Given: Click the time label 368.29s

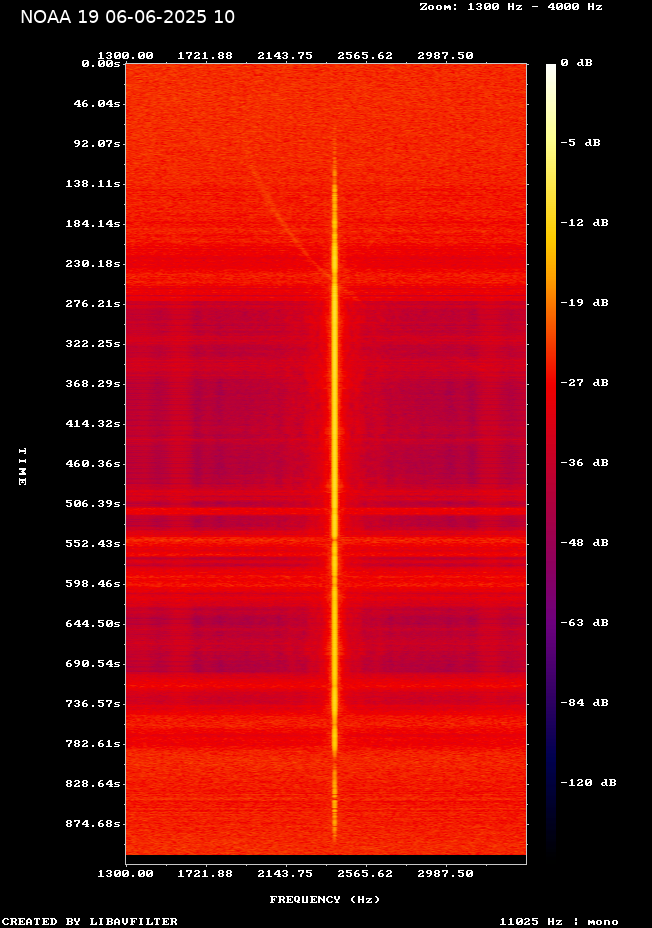Looking at the screenshot, I should click(x=93, y=384).
